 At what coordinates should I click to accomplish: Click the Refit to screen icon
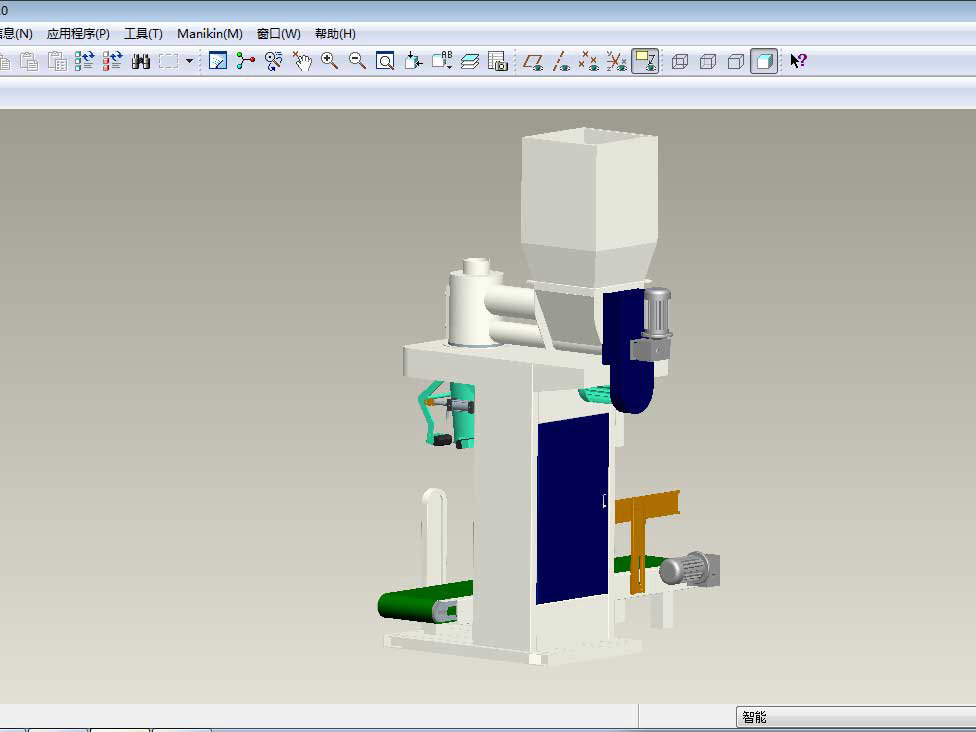tap(385, 61)
